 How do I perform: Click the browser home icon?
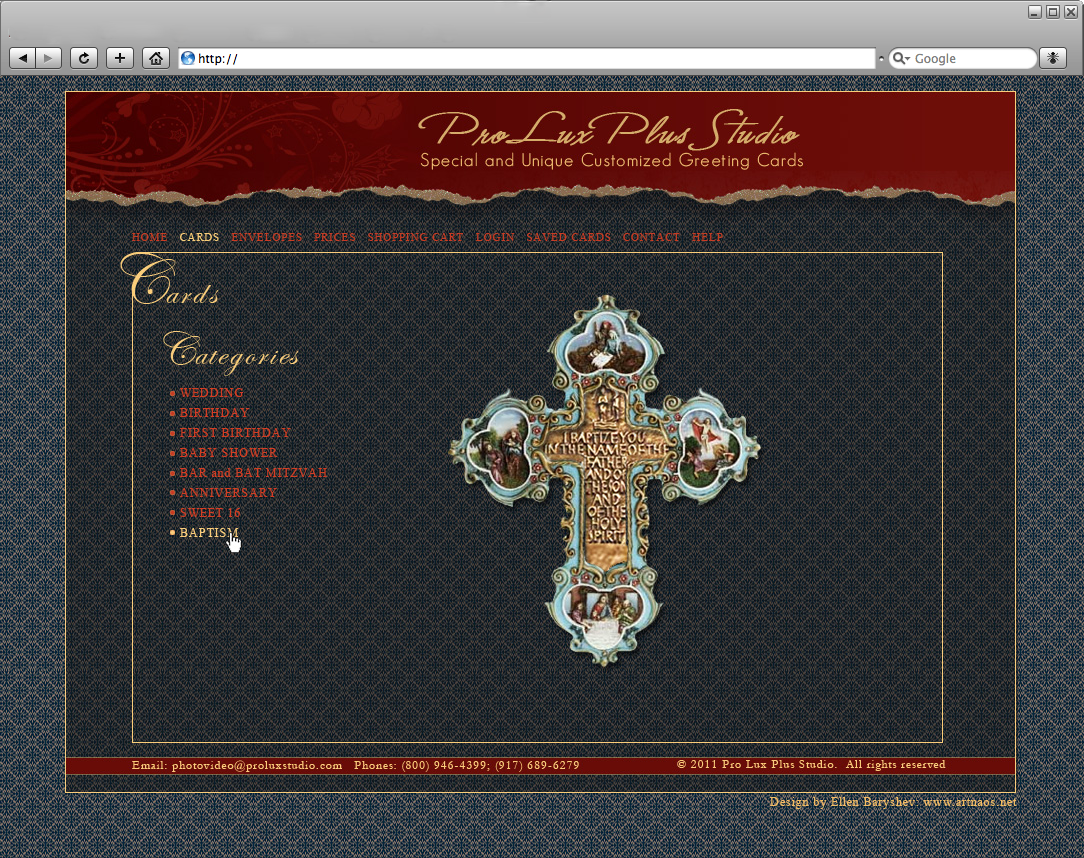pyautogui.click(x=155, y=57)
